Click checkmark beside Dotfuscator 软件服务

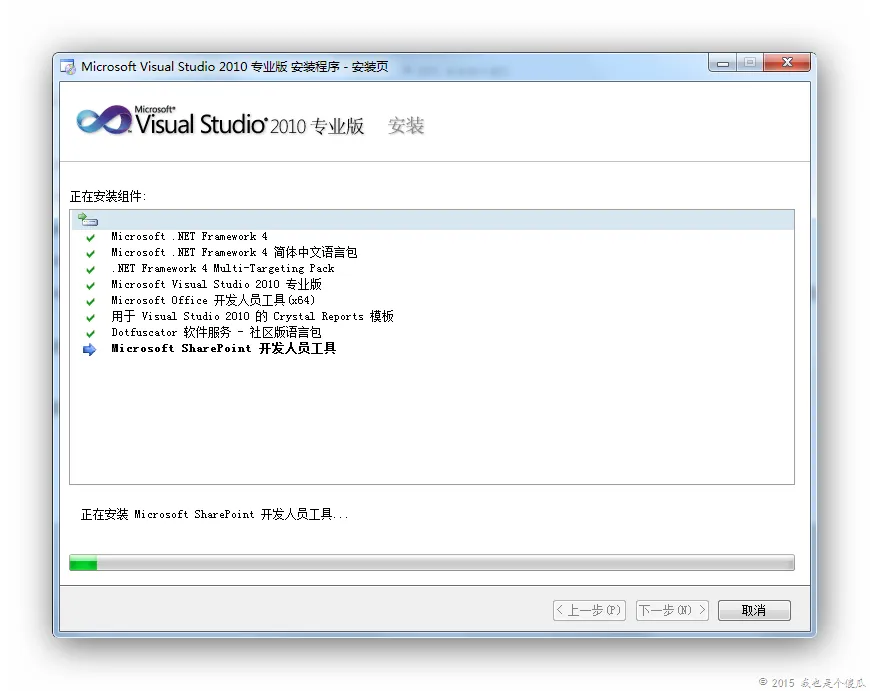coord(90,334)
